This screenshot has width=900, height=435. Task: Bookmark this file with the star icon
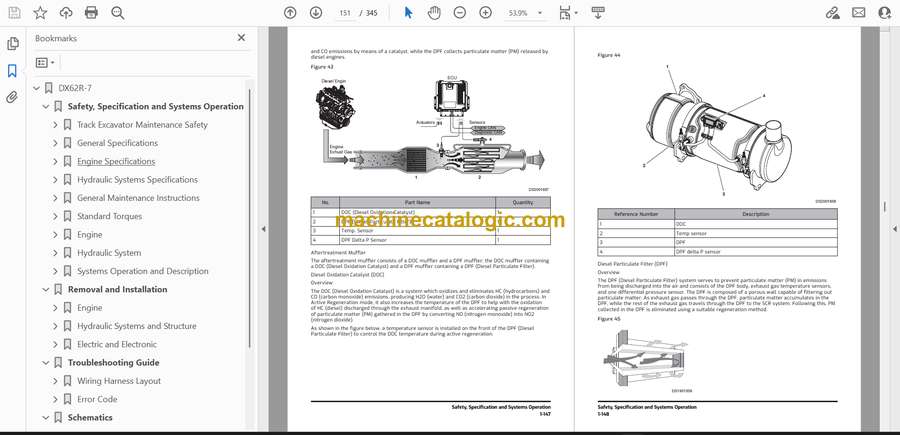pyautogui.click(x=40, y=13)
